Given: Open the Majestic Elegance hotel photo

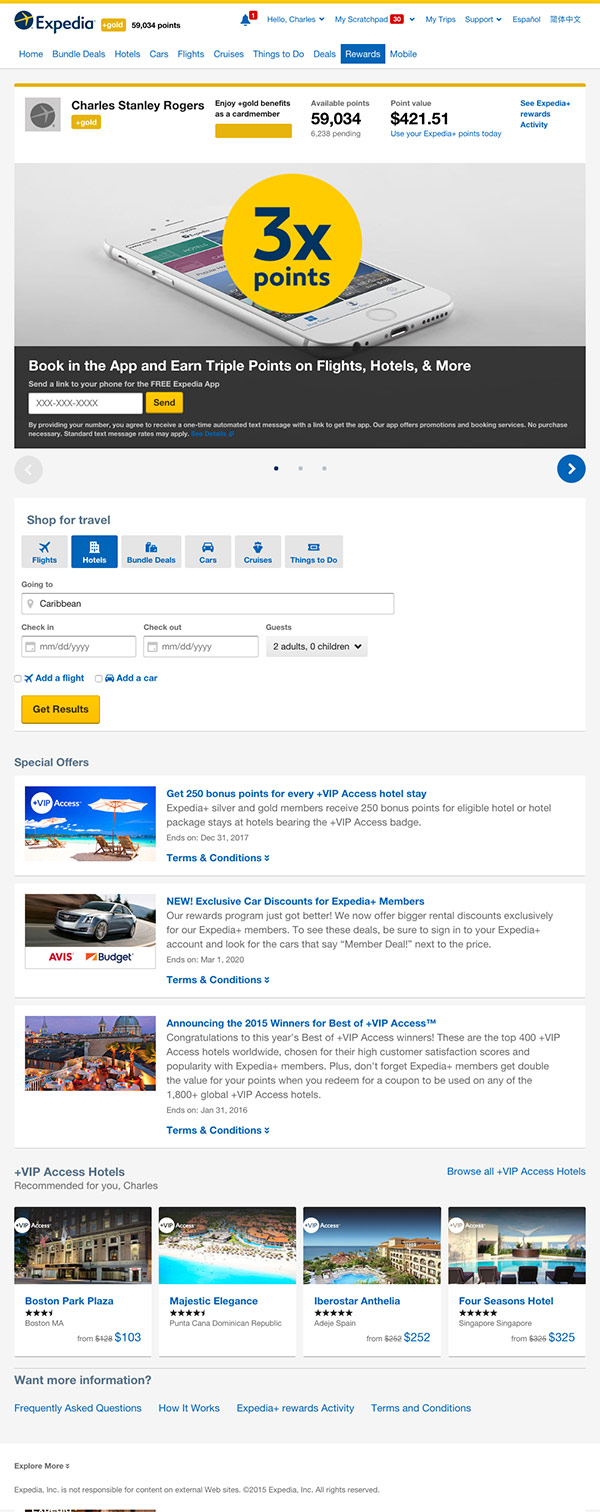Looking at the screenshot, I should click(x=227, y=1245).
